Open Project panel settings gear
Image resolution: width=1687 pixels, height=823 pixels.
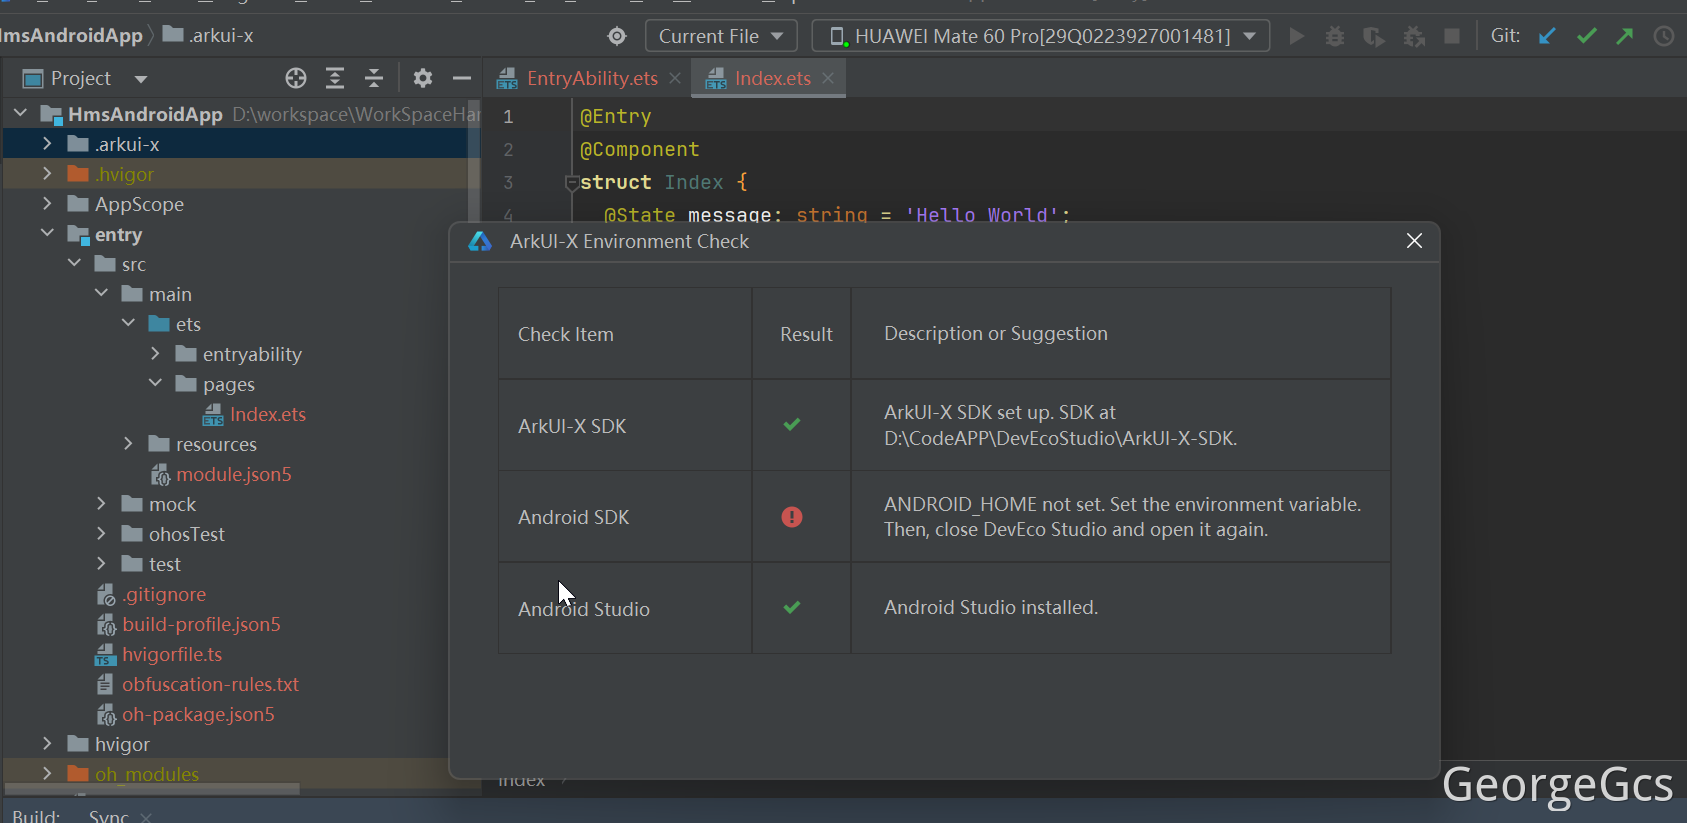(423, 78)
